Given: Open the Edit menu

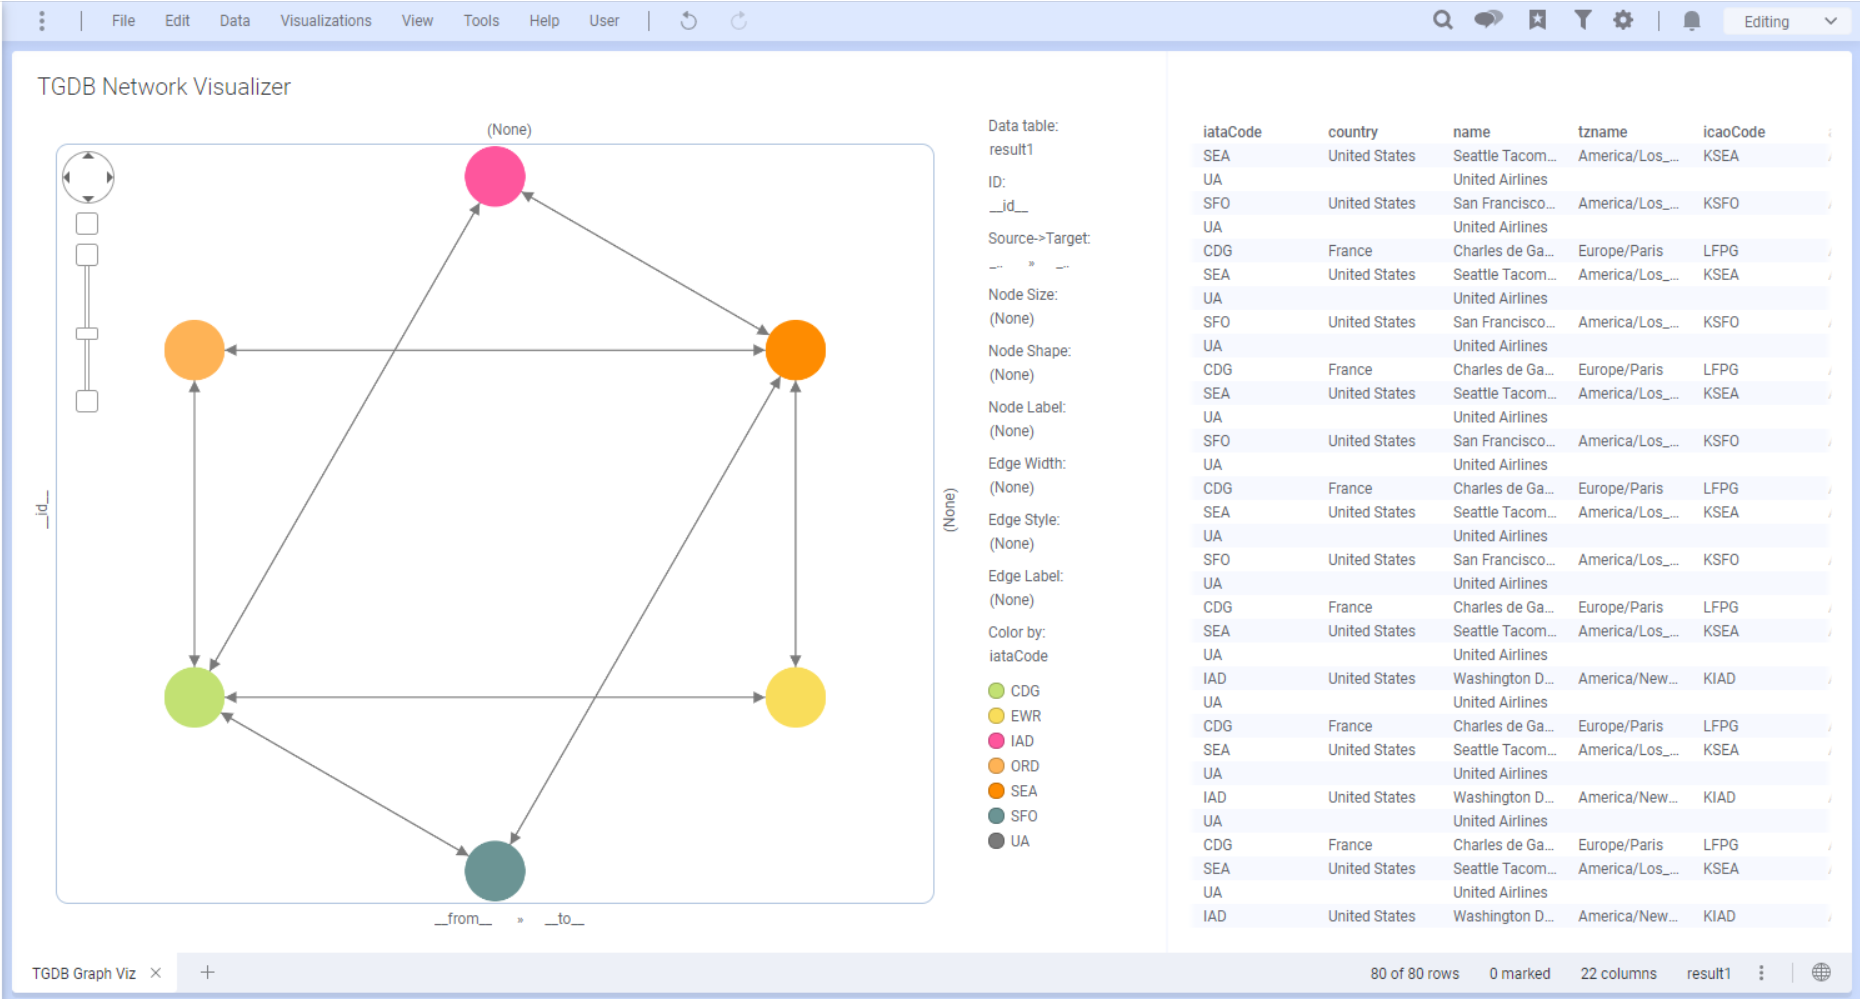Looking at the screenshot, I should tap(177, 21).
